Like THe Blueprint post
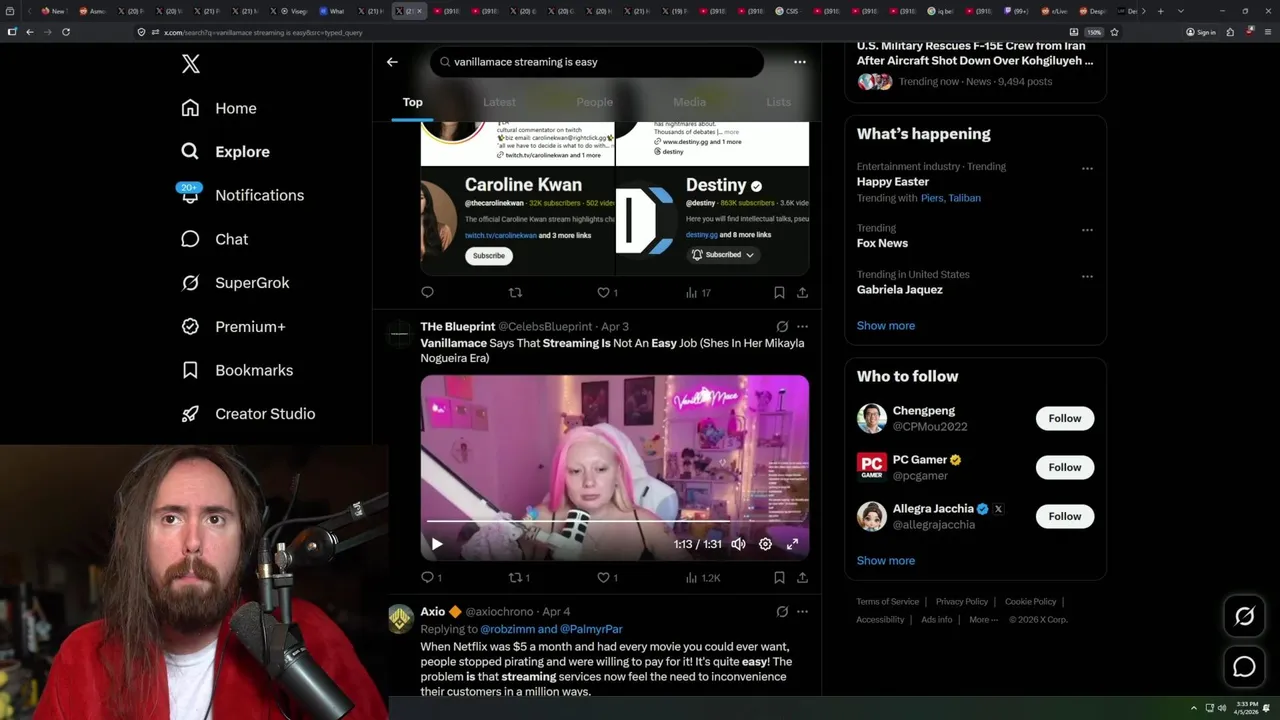 point(607,578)
